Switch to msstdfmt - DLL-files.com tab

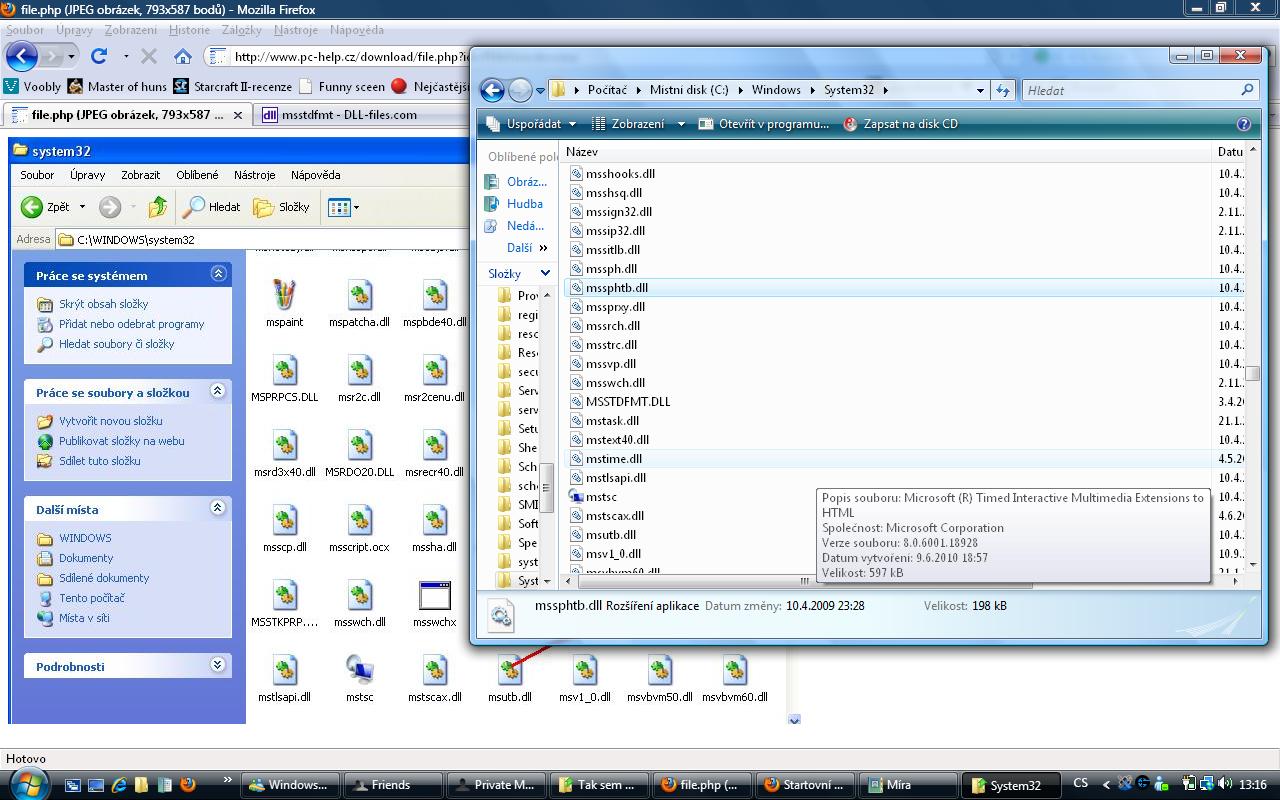[x=350, y=115]
